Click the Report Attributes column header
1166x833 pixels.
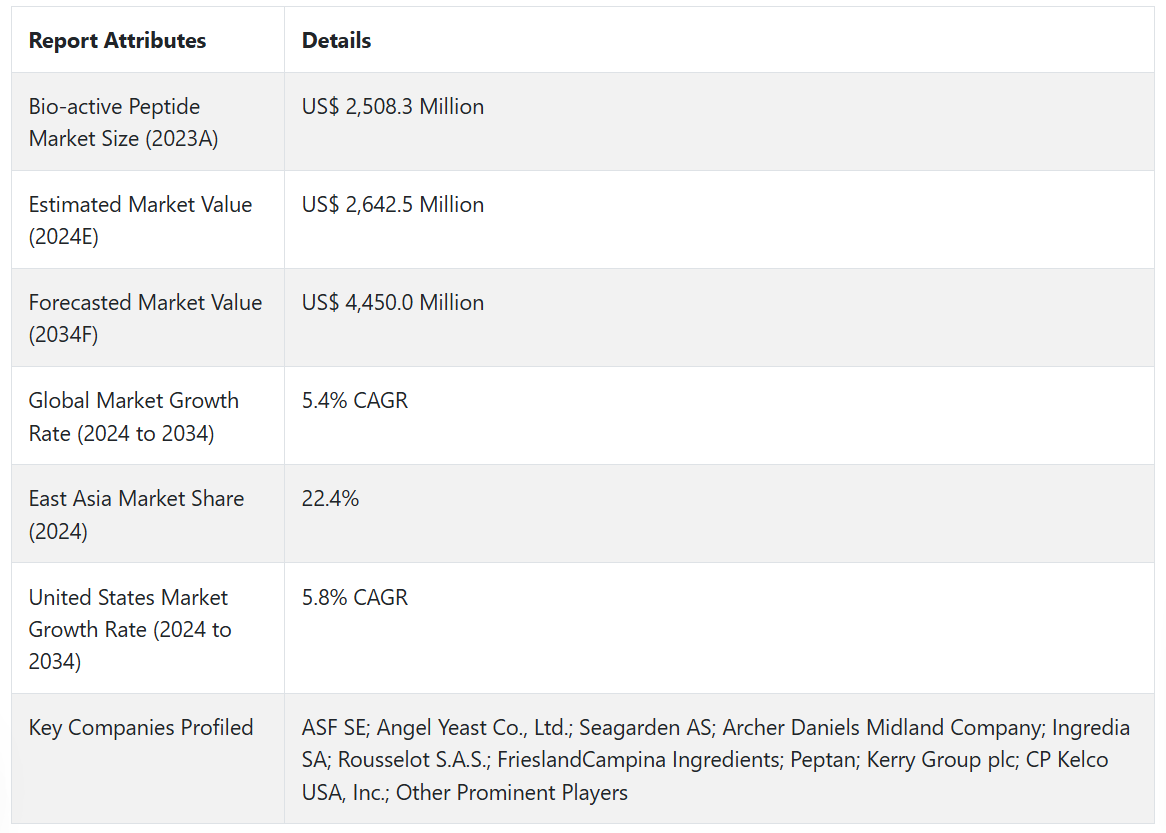117,41
